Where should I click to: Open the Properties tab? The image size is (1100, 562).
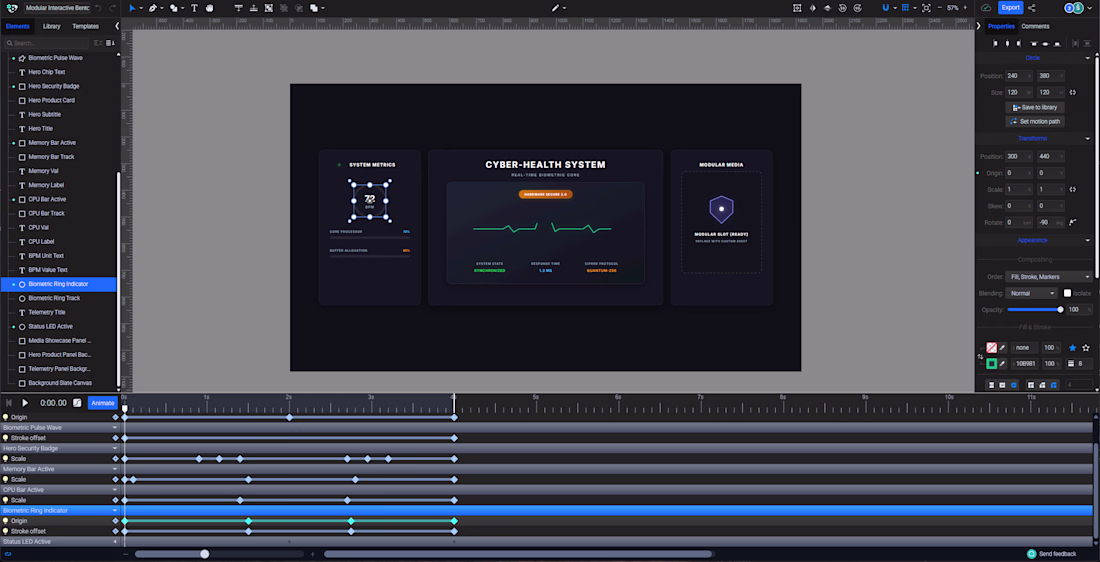pos(1001,26)
